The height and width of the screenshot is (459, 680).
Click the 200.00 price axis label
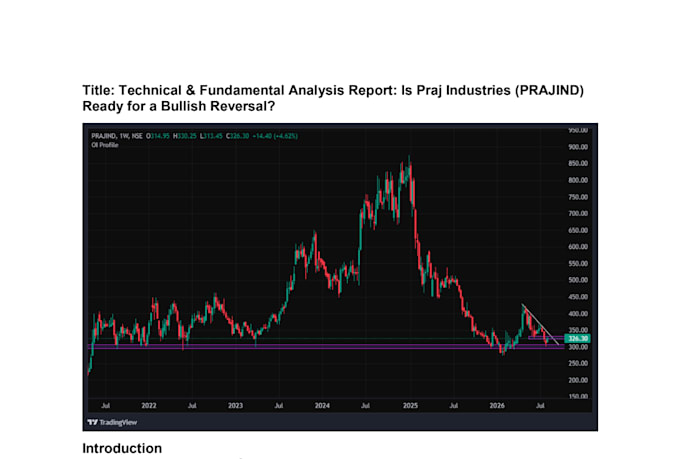[x=578, y=380]
